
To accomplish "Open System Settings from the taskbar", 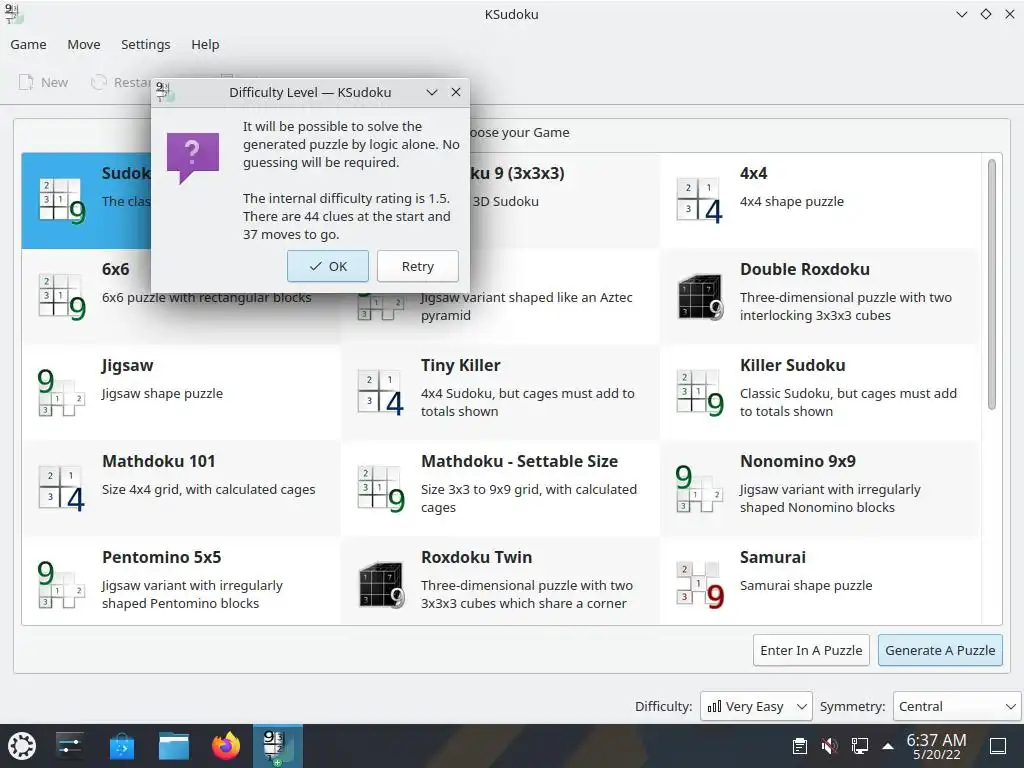I will (69, 746).
